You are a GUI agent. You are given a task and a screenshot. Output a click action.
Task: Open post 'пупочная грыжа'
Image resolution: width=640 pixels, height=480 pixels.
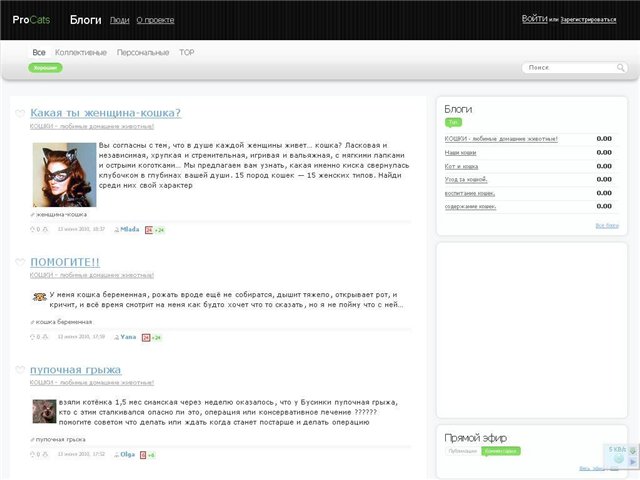point(76,370)
